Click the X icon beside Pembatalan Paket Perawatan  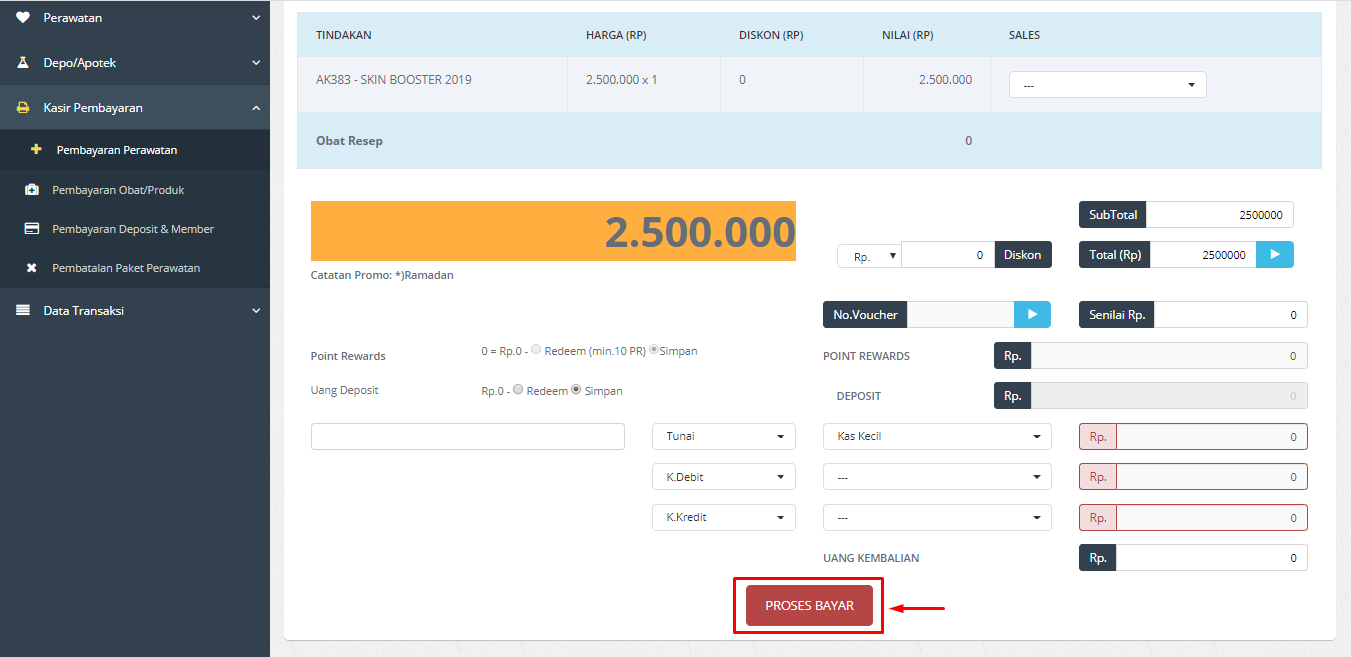[31, 268]
